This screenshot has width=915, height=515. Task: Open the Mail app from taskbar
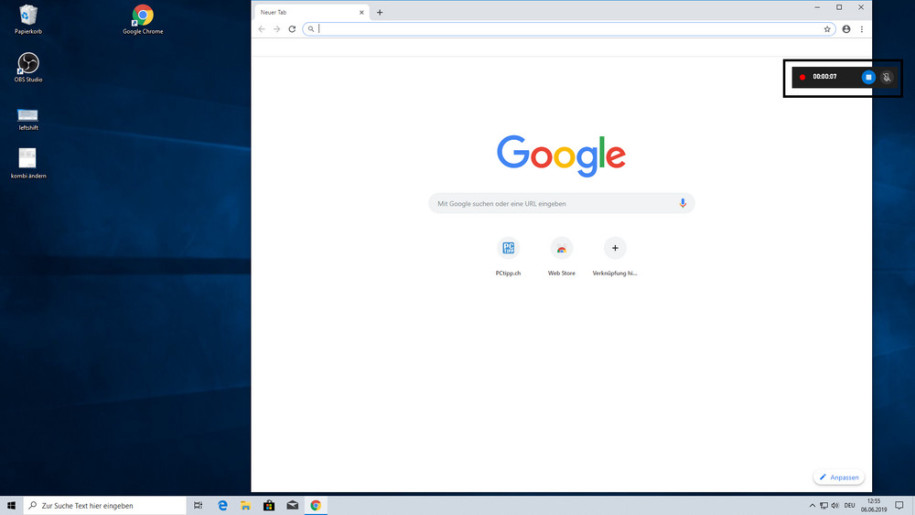(292, 505)
